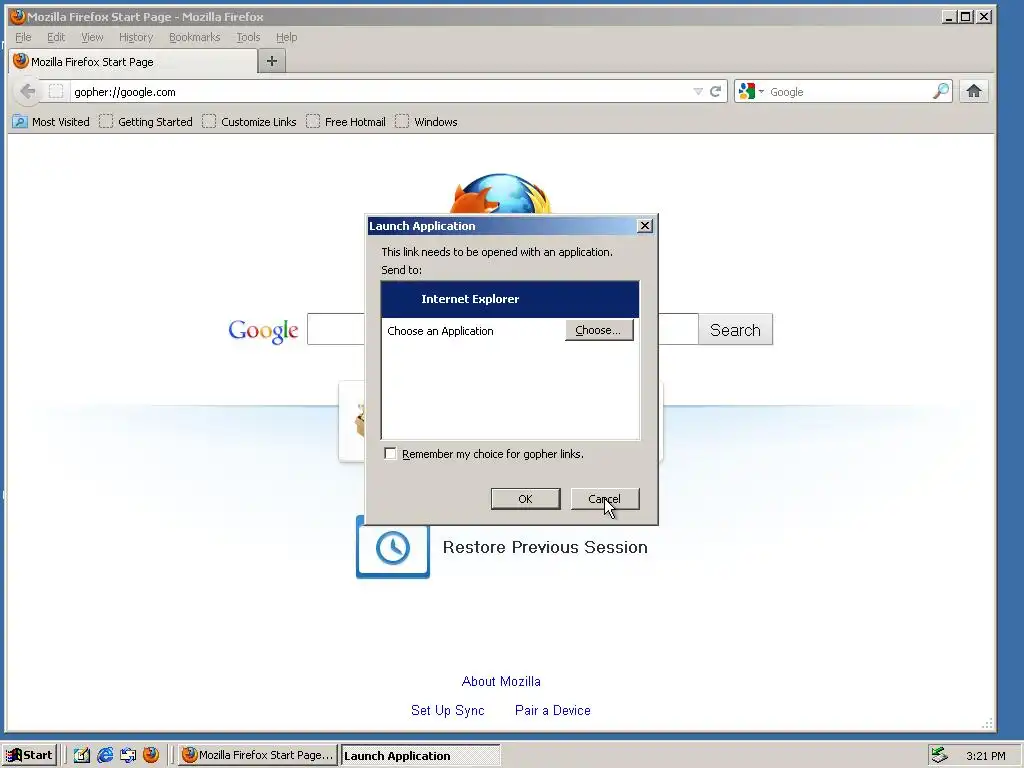The width and height of the screenshot is (1024, 768).
Task: Open the Tools menu
Action: pos(248,37)
